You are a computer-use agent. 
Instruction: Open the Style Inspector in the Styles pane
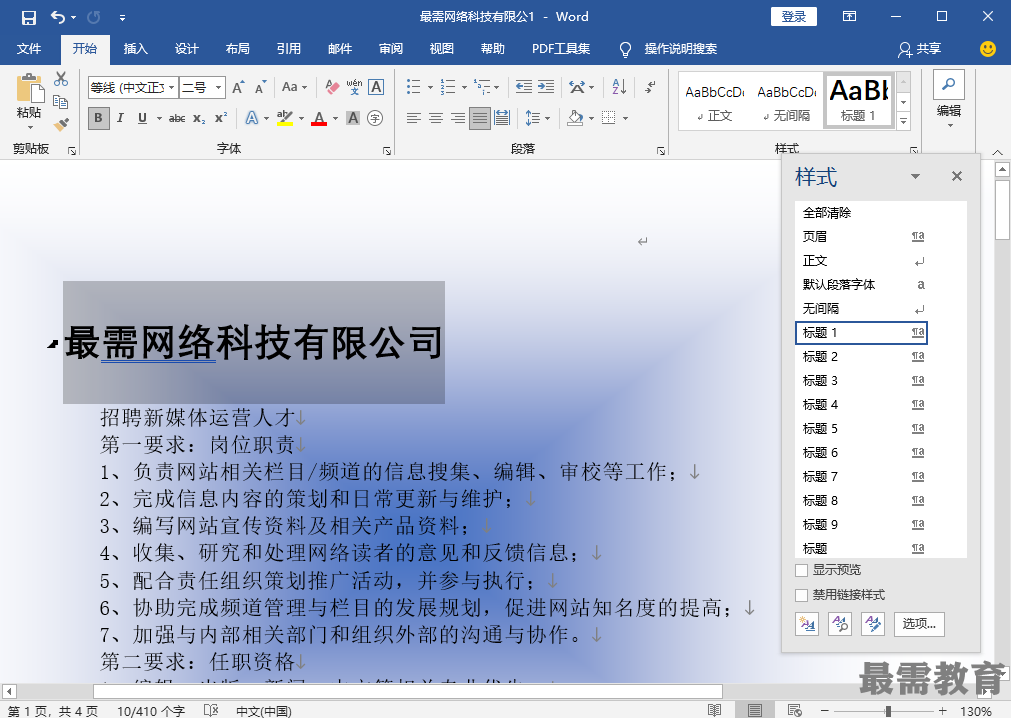coord(840,624)
